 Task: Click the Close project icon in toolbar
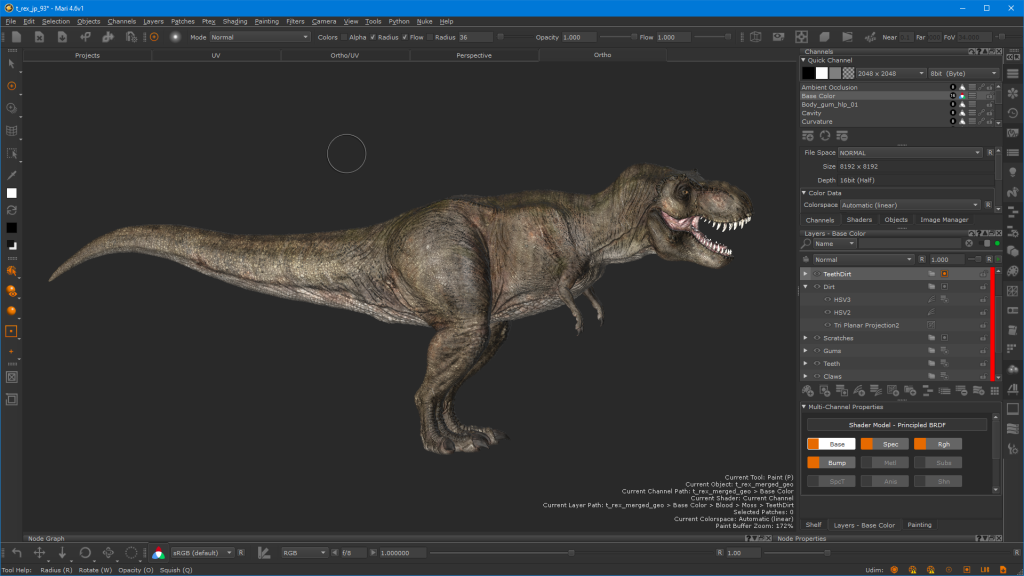39,37
